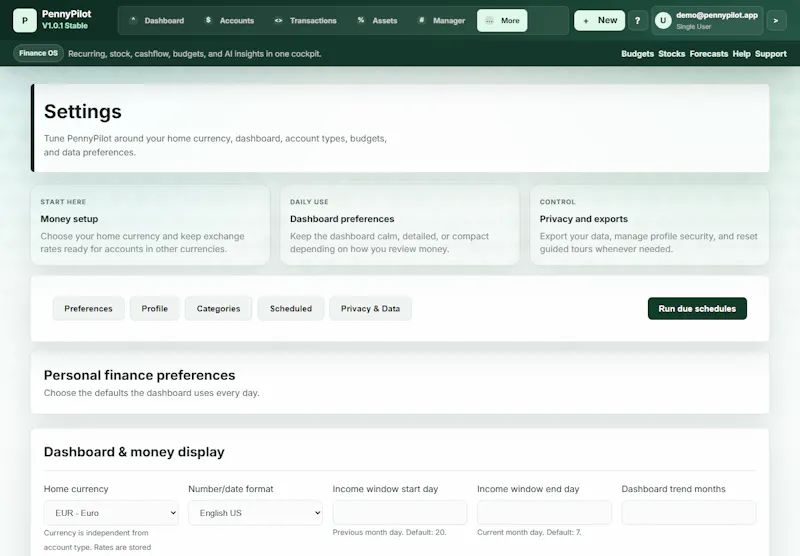The height and width of the screenshot is (556, 800).
Task: Open the More menu
Action: [502, 20]
